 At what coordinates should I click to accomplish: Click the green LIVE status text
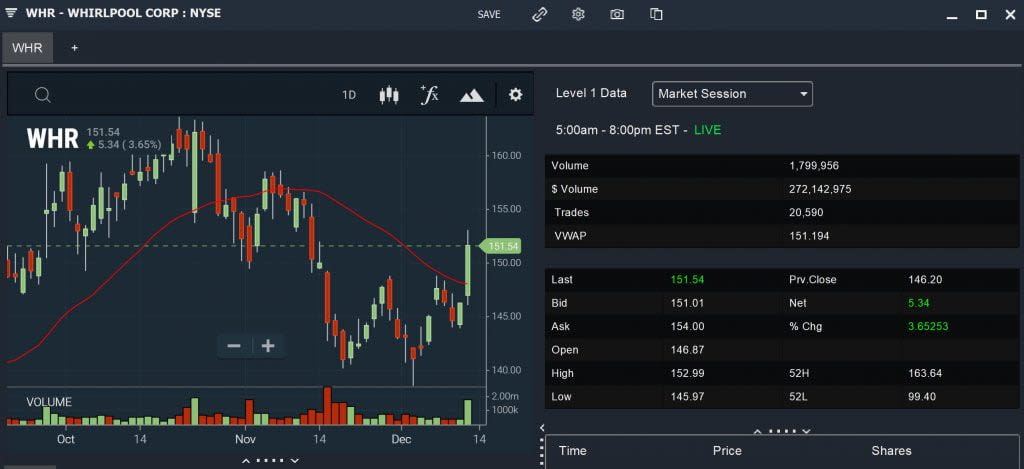click(707, 131)
